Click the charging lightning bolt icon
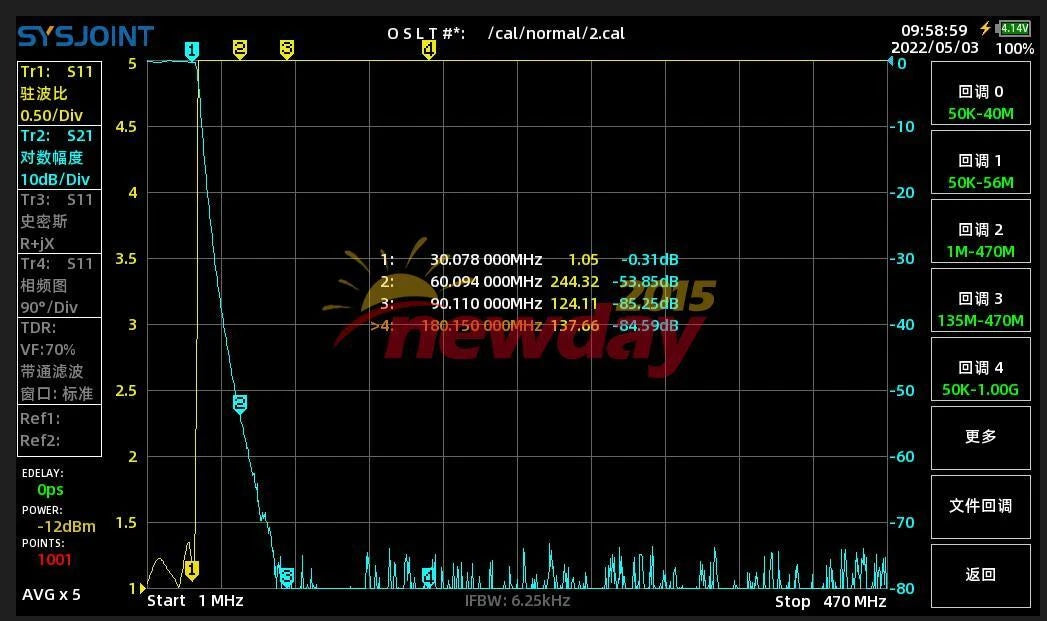The image size is (1047, 621). click(x=985, y=28)
